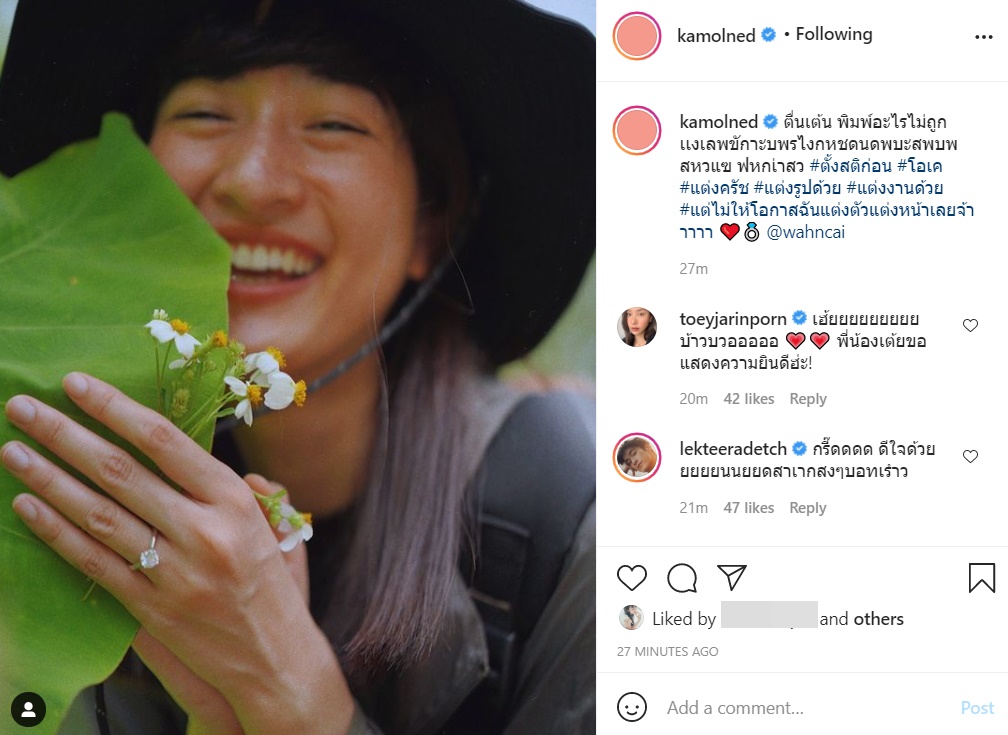Like toeyjarinporn's comment
The width and height of the screenshot is (1008, 735).
pos(970,326)
